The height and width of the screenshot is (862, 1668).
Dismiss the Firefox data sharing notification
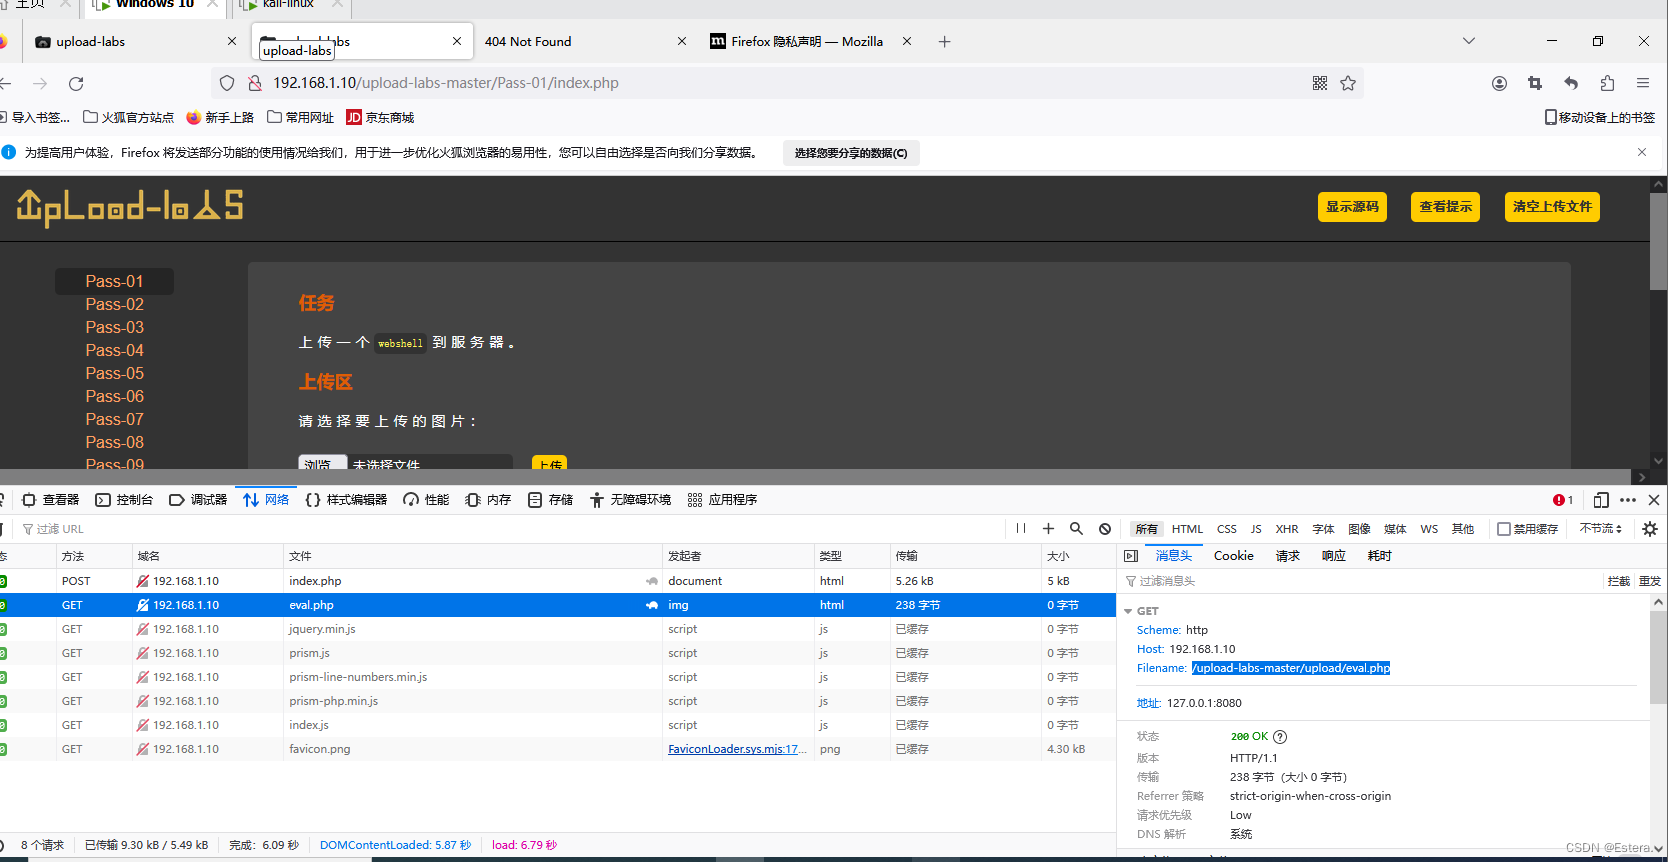1642,152
